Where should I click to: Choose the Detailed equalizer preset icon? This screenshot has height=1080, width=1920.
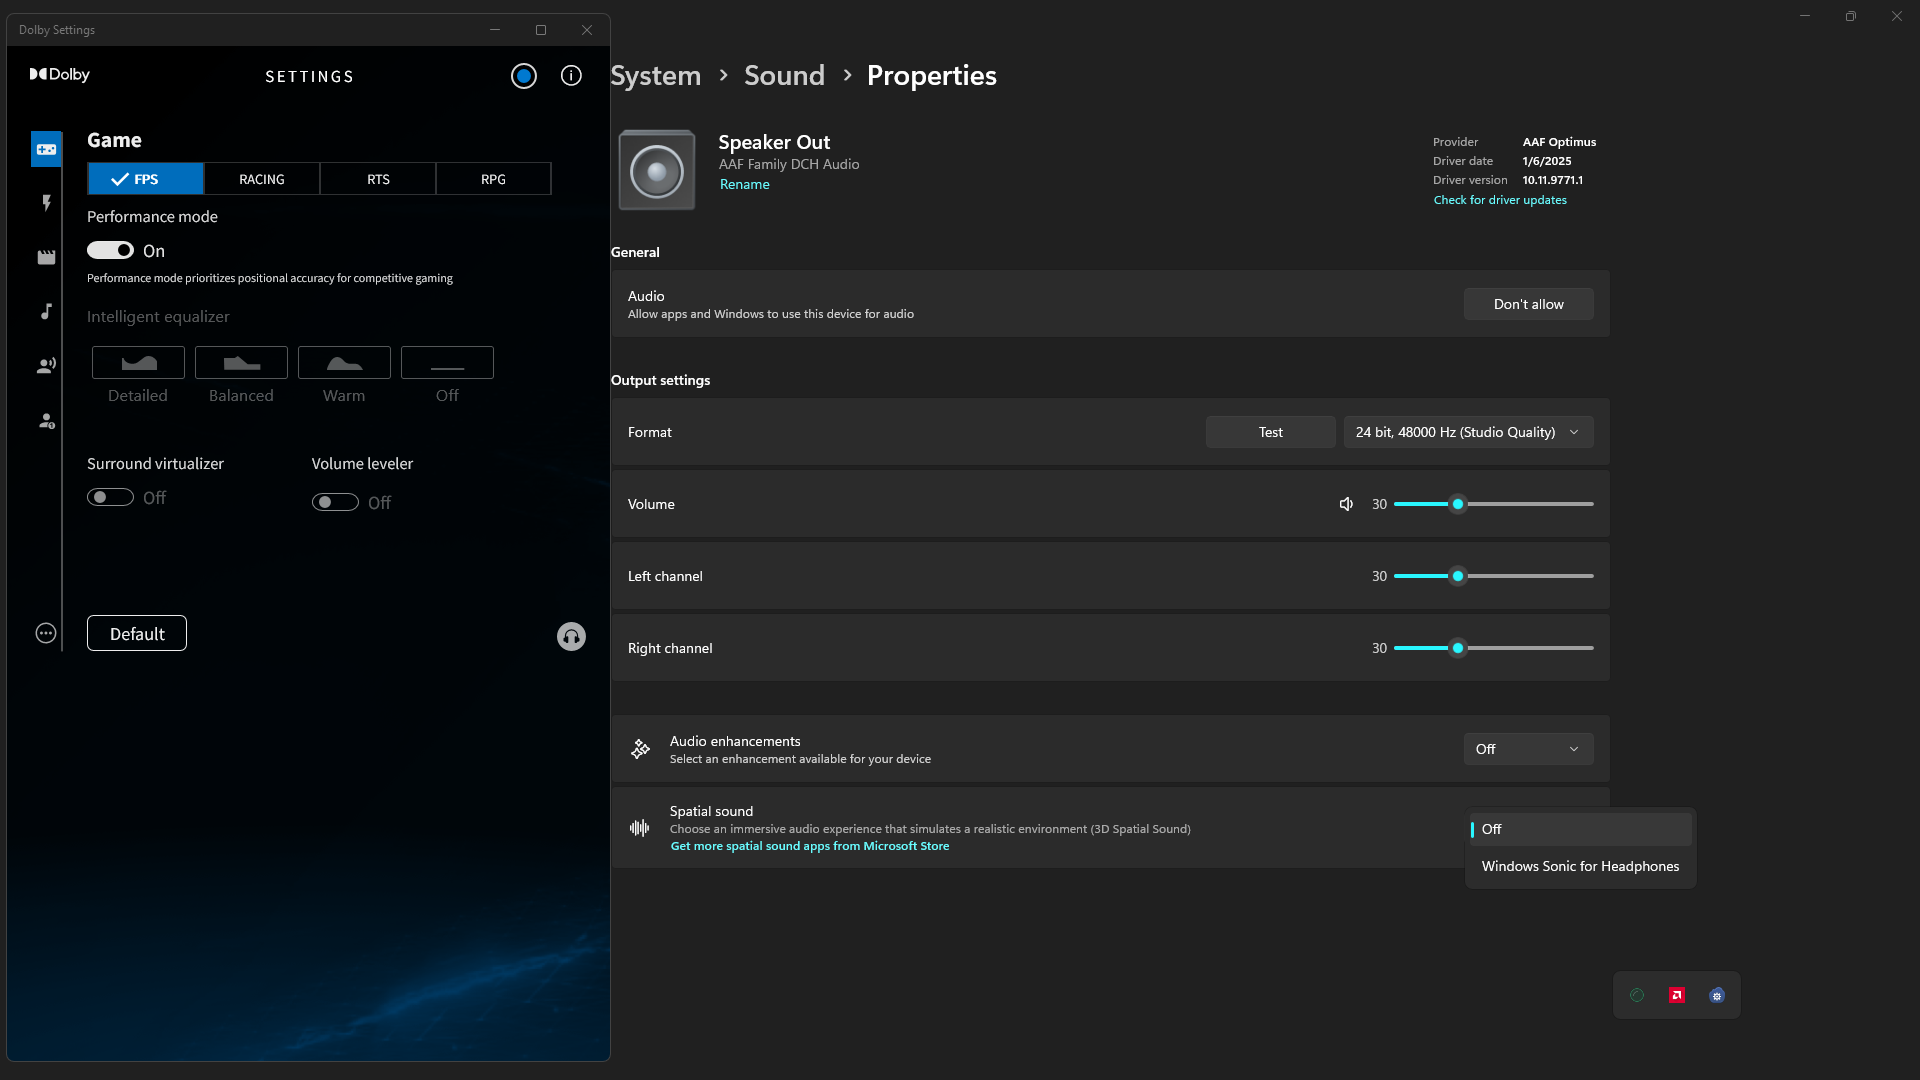(x=138, y=362)
